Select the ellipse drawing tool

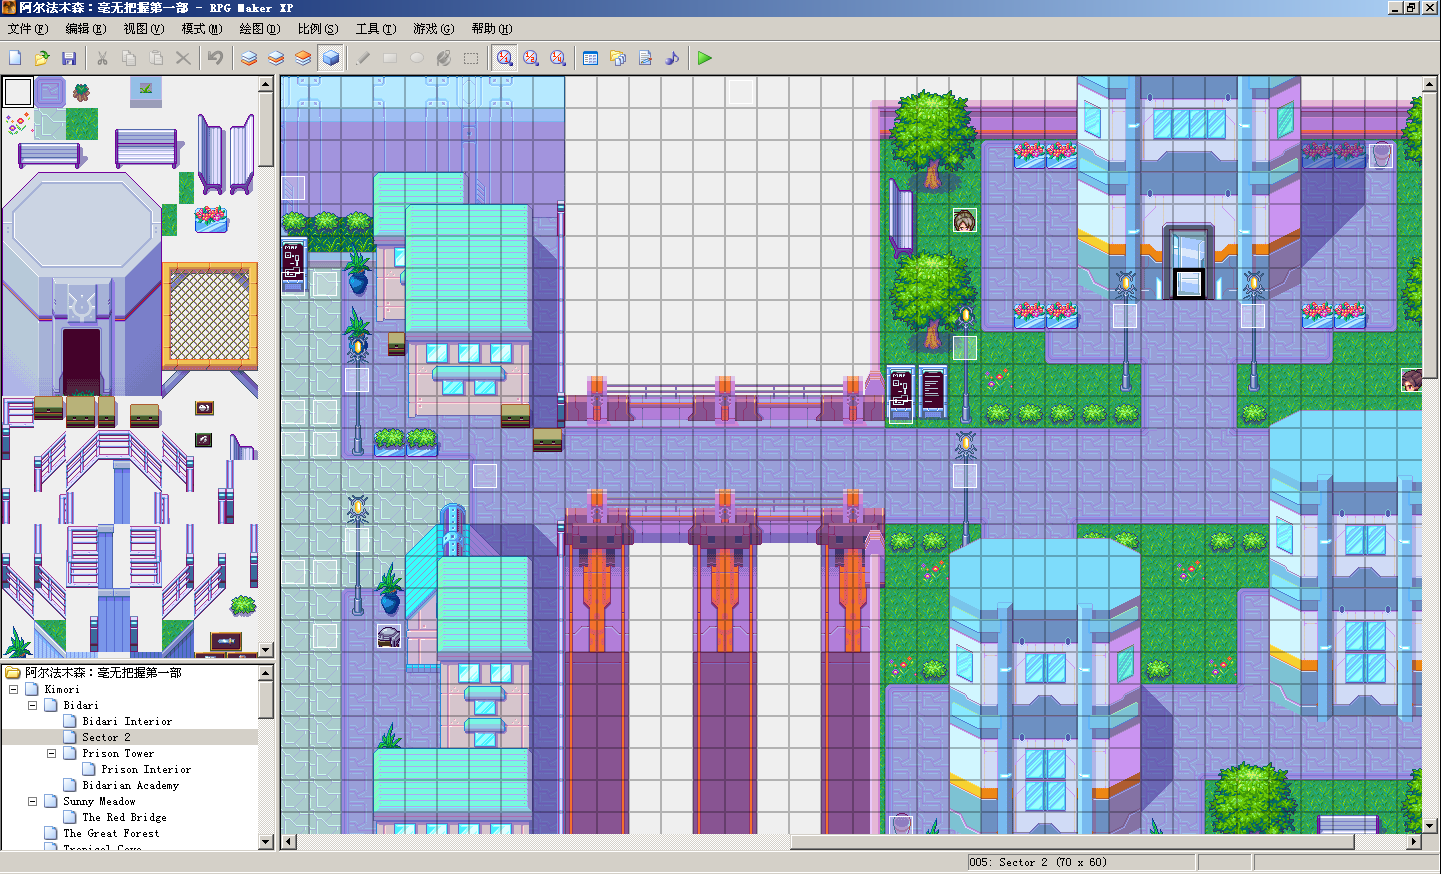tap(417, 58)
